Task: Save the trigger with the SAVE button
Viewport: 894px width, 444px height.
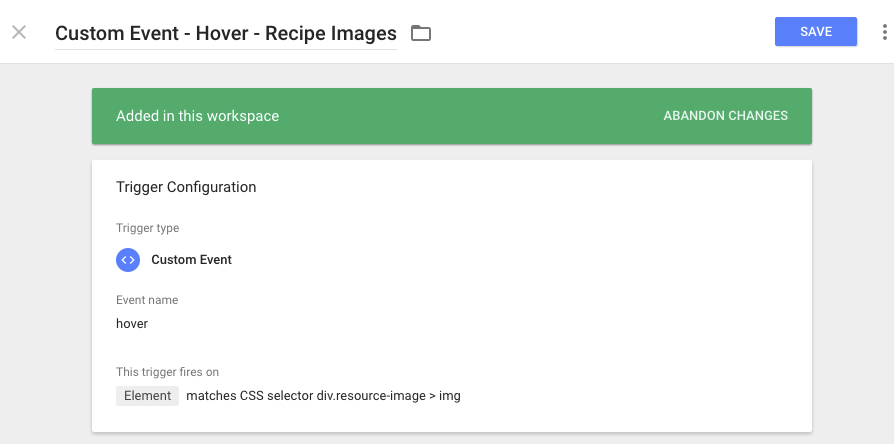Action: pos(816,31)
